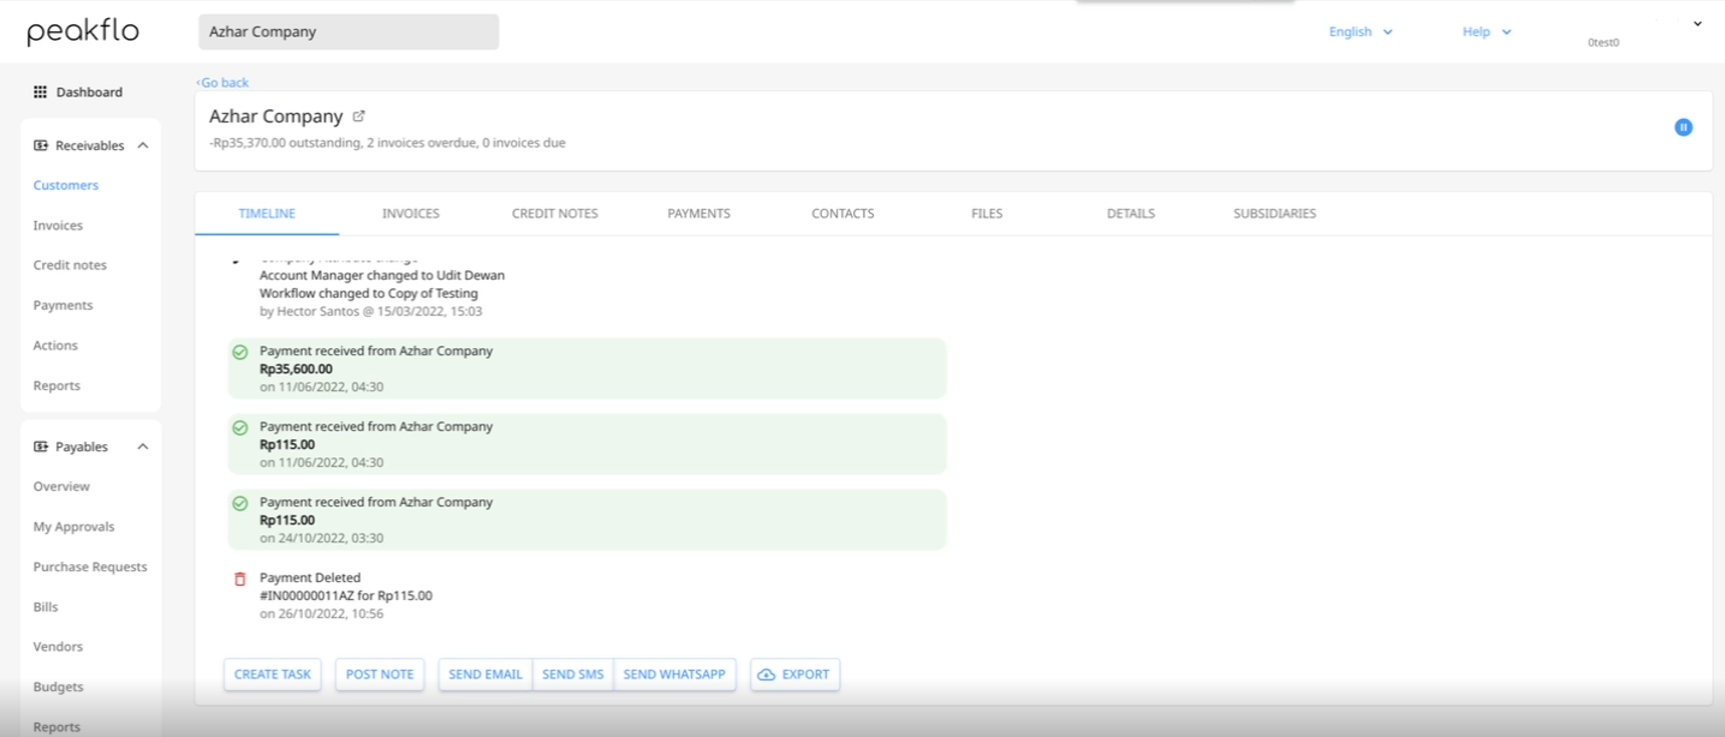Click the 0test0 username

click(1603, 42)
